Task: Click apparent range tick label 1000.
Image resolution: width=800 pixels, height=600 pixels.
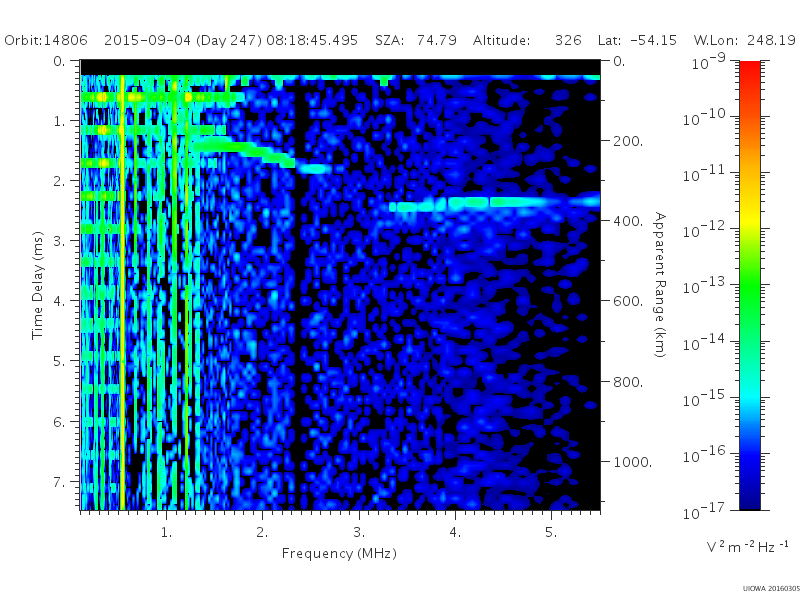Action: pos(632,462)
